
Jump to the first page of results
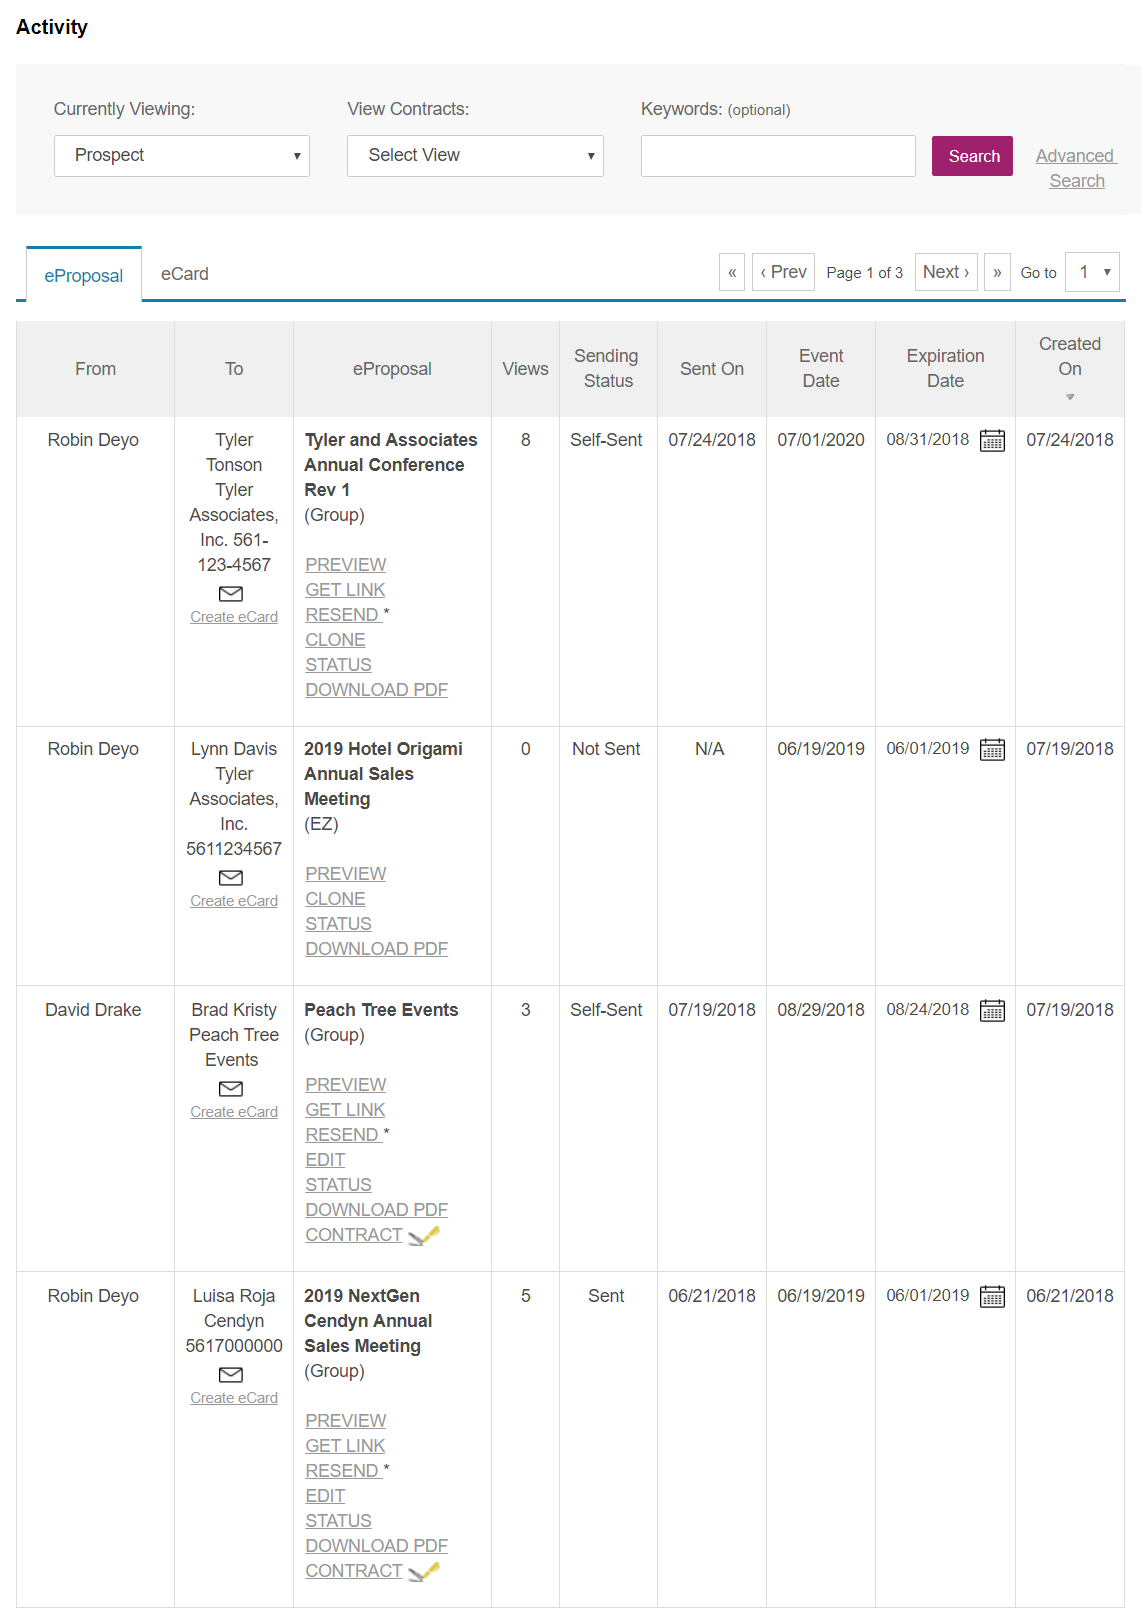coord(732,272)
